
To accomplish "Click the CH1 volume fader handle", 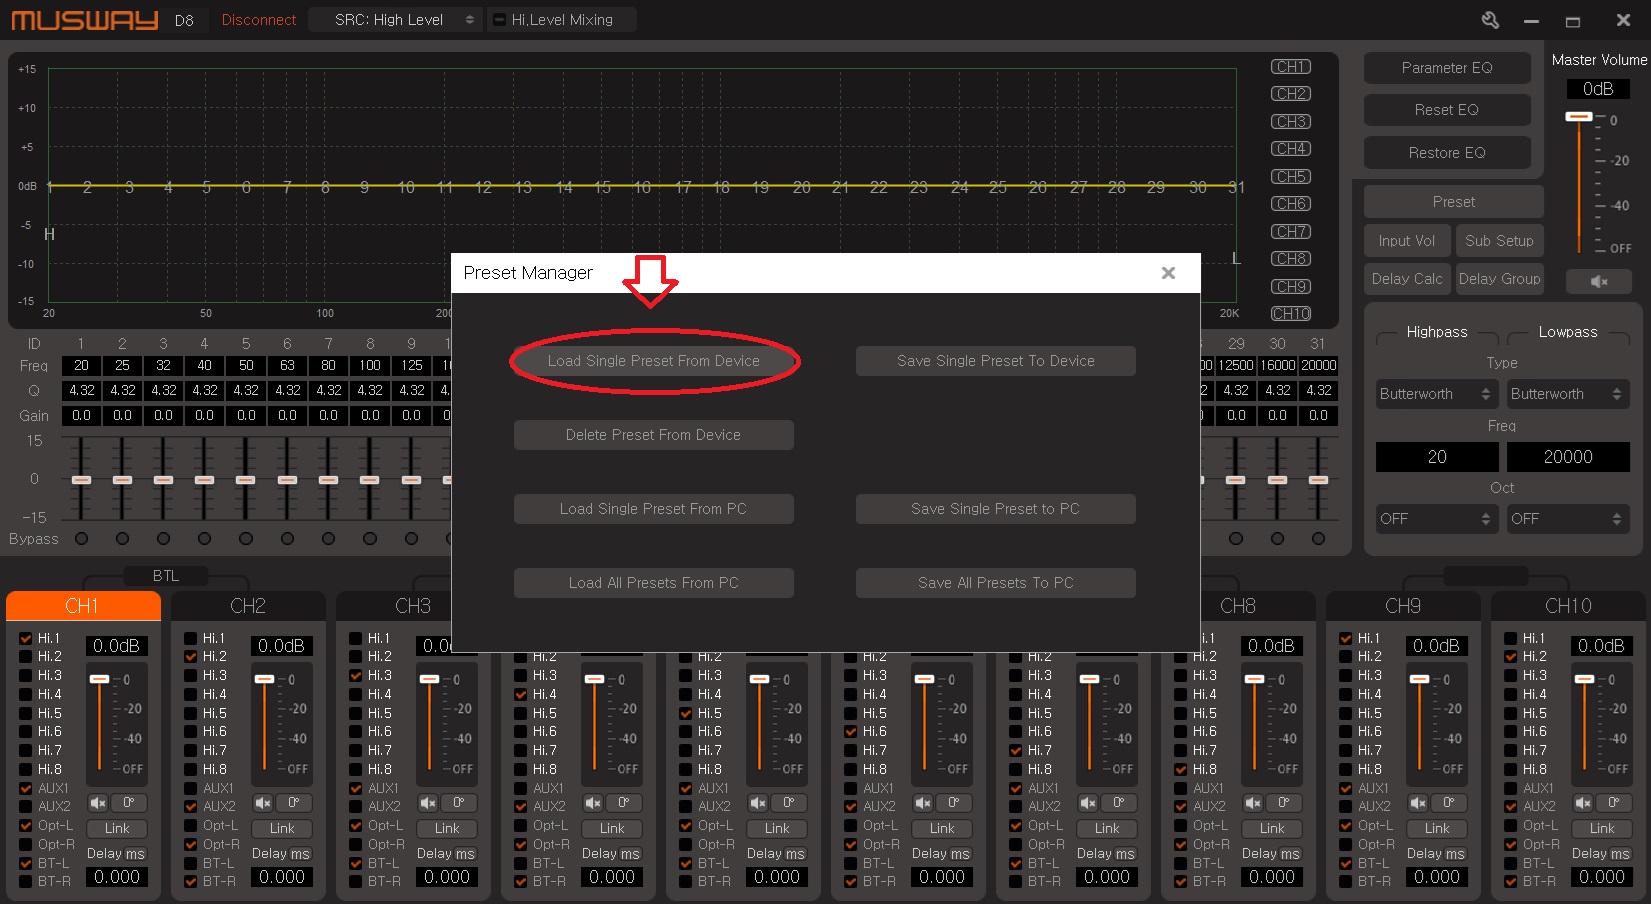I will click(x=99, y=679).
